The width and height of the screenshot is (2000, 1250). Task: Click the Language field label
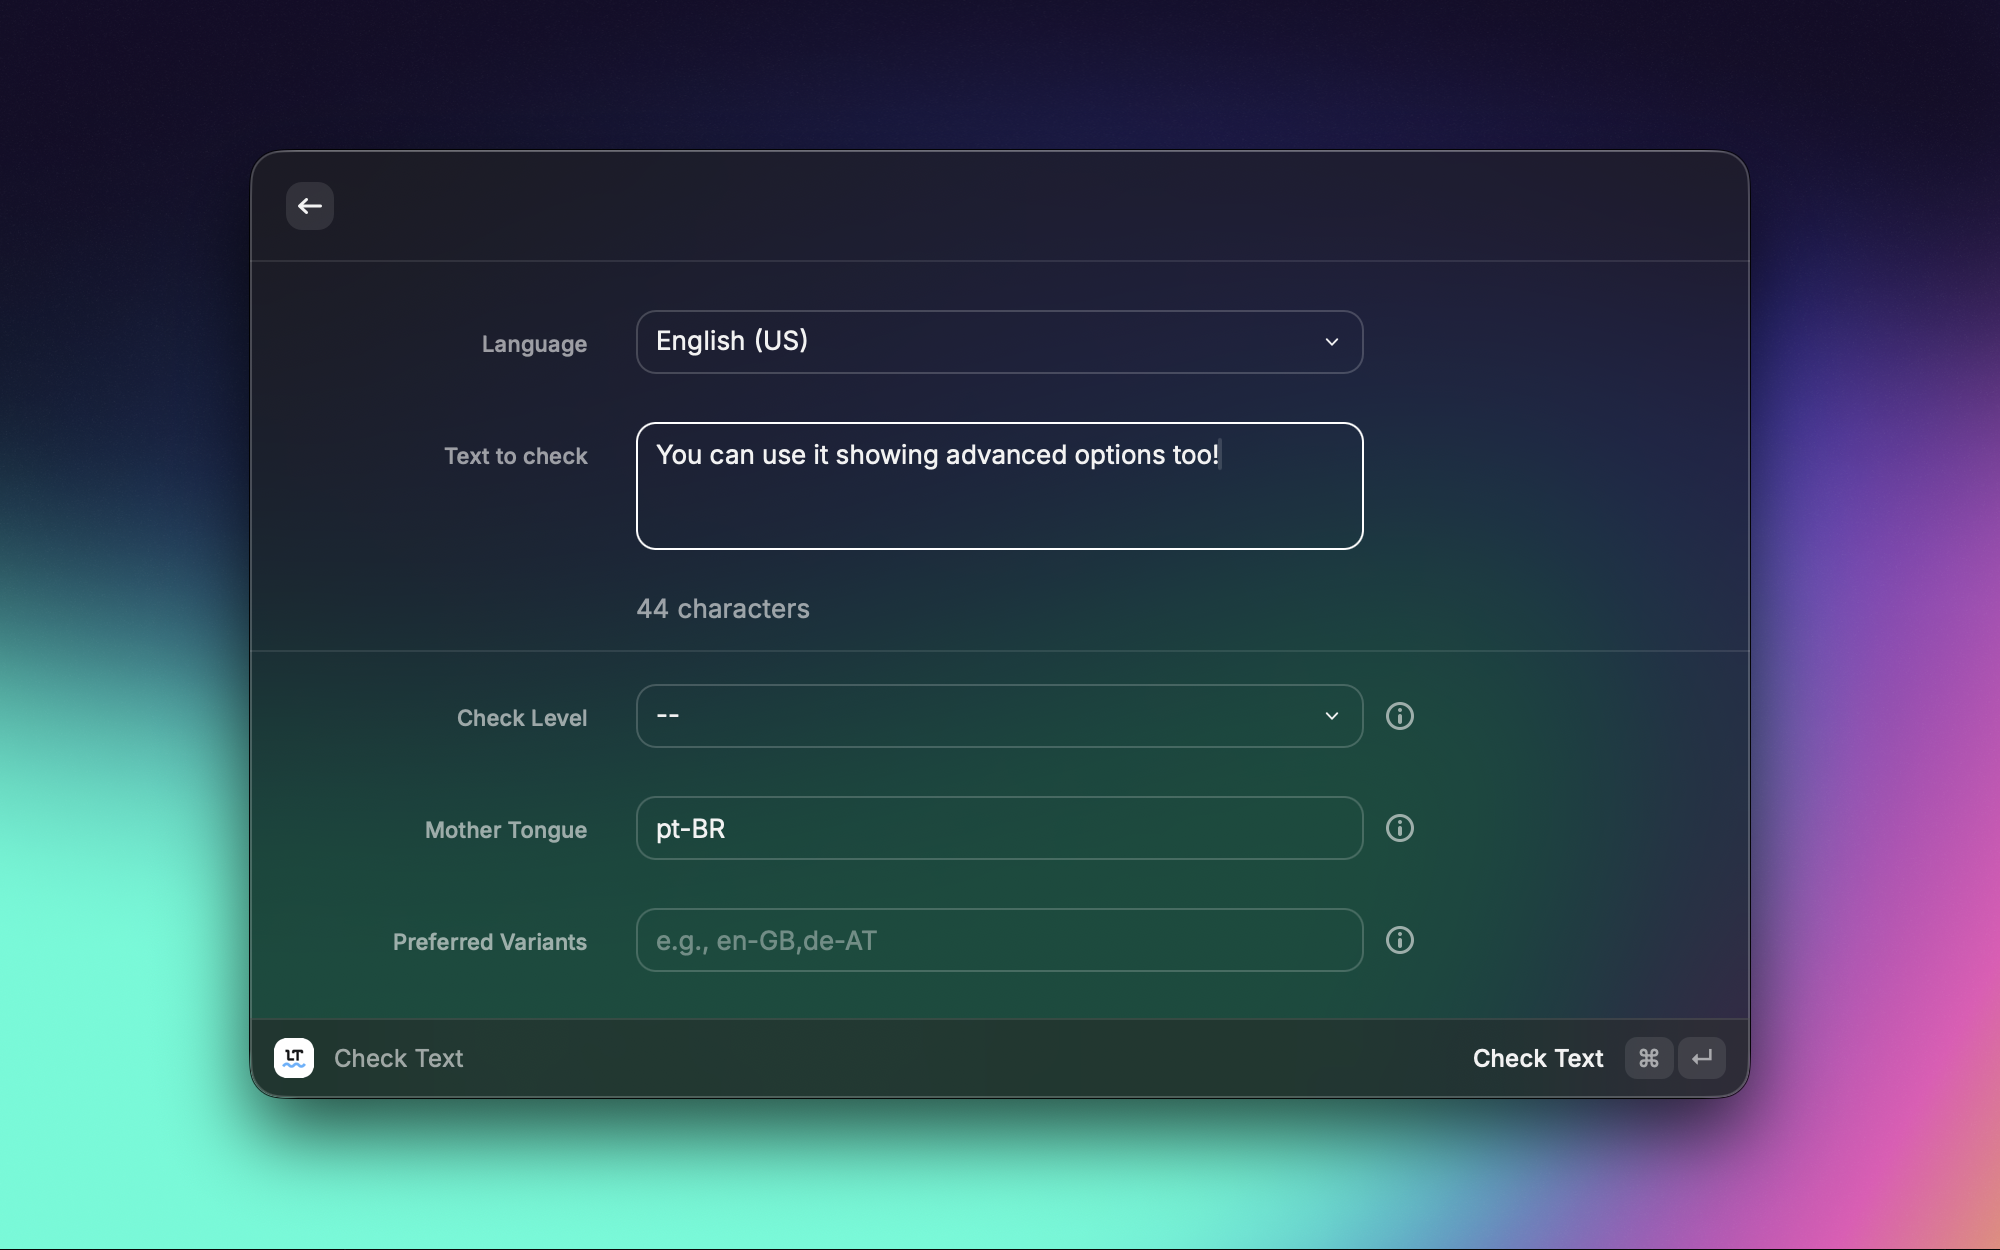[534, 344]
